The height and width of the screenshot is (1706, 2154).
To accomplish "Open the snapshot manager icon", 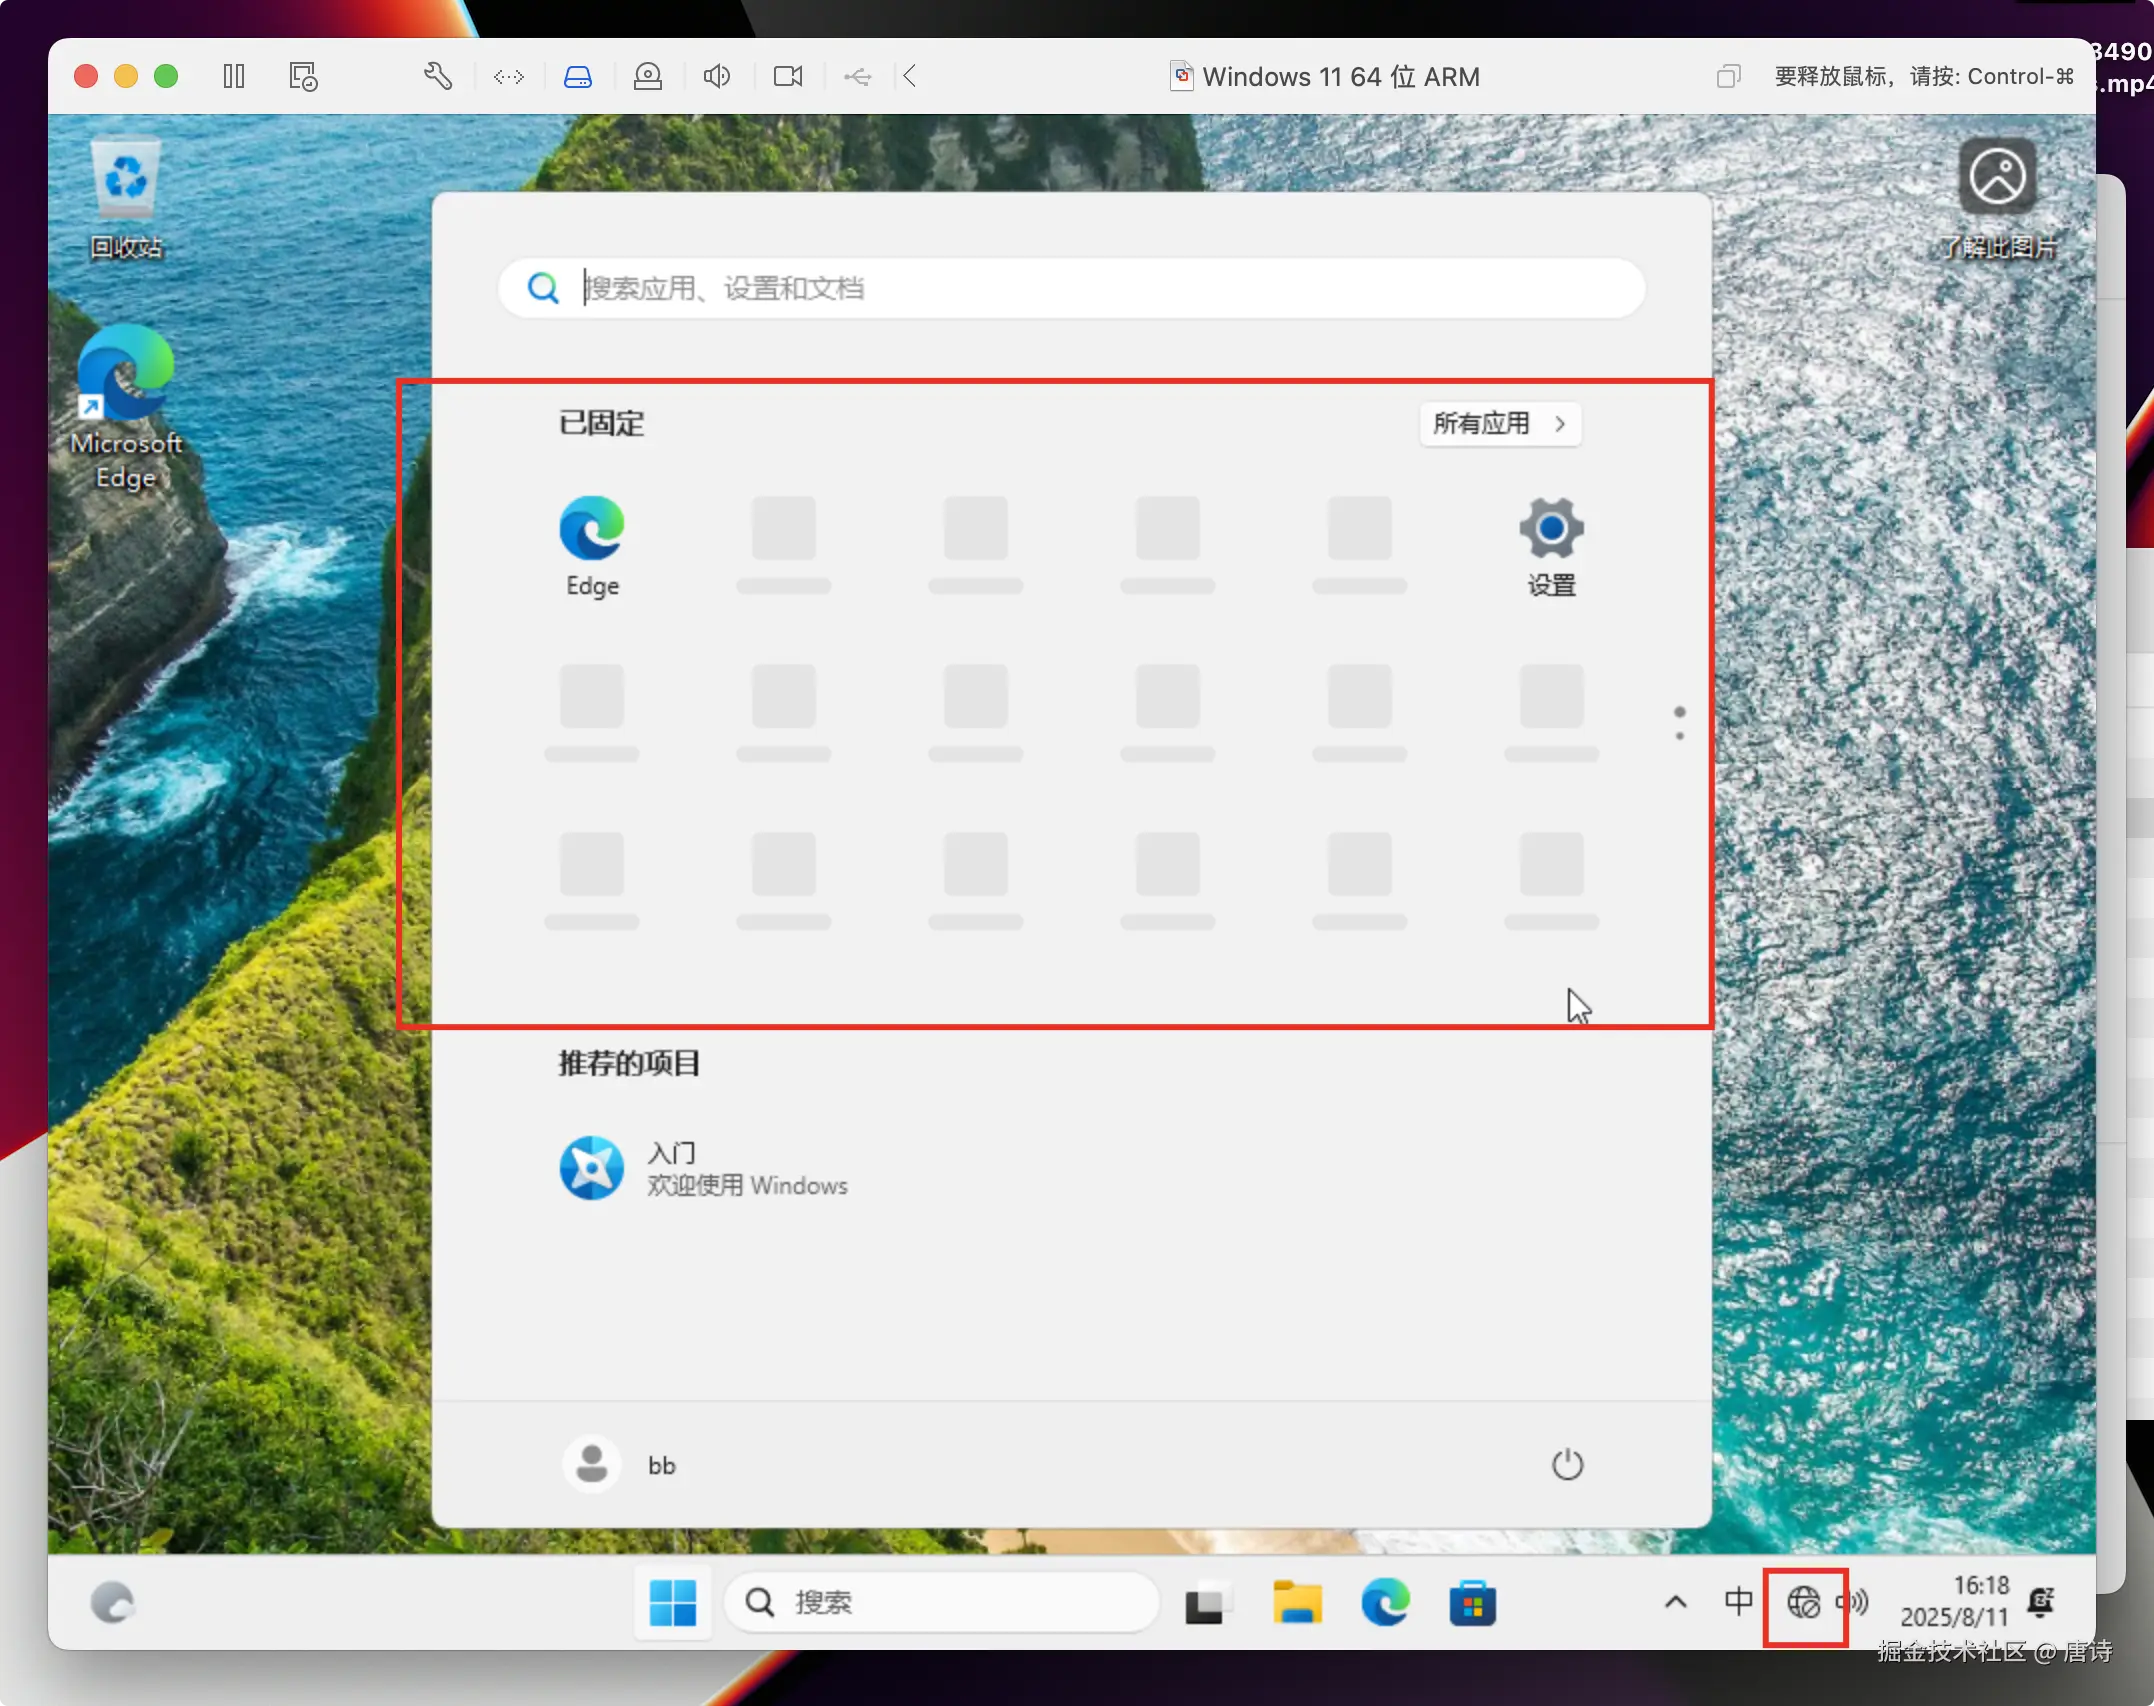I will [303, 76].
